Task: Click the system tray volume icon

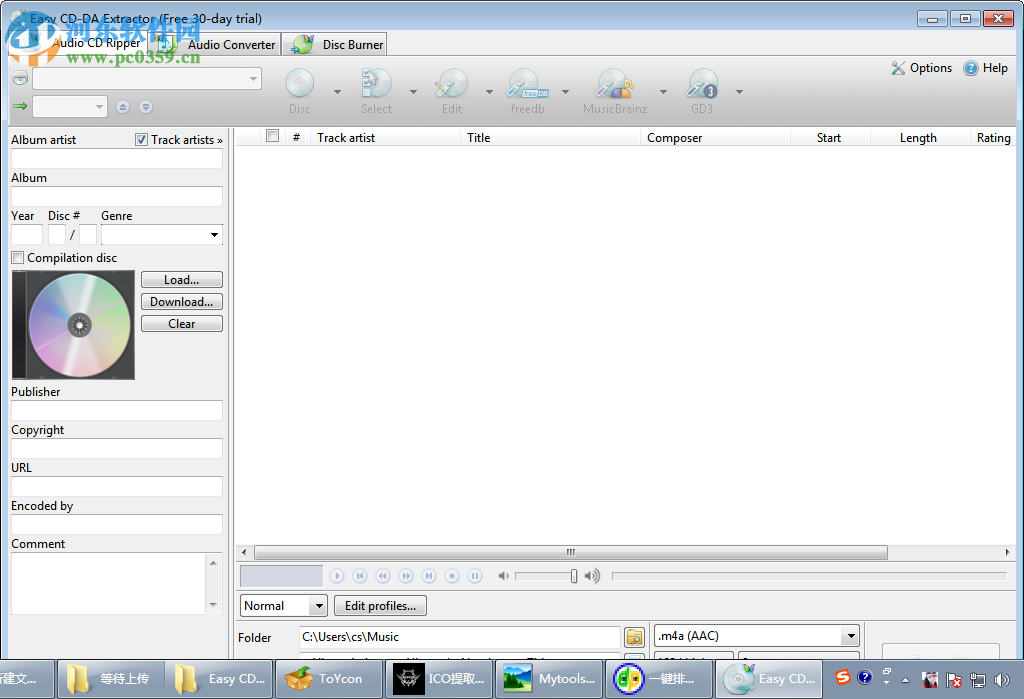Action: coord(1001,680)
